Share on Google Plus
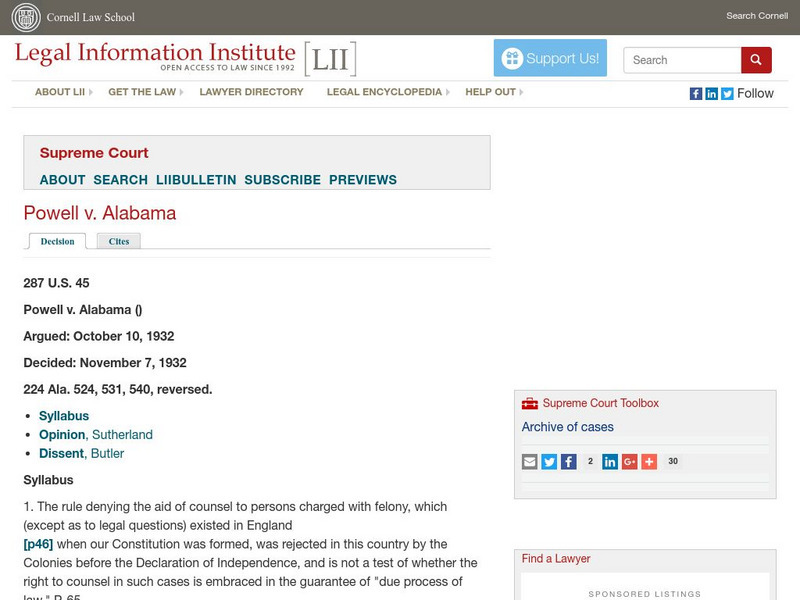 [x=629, y=461]
